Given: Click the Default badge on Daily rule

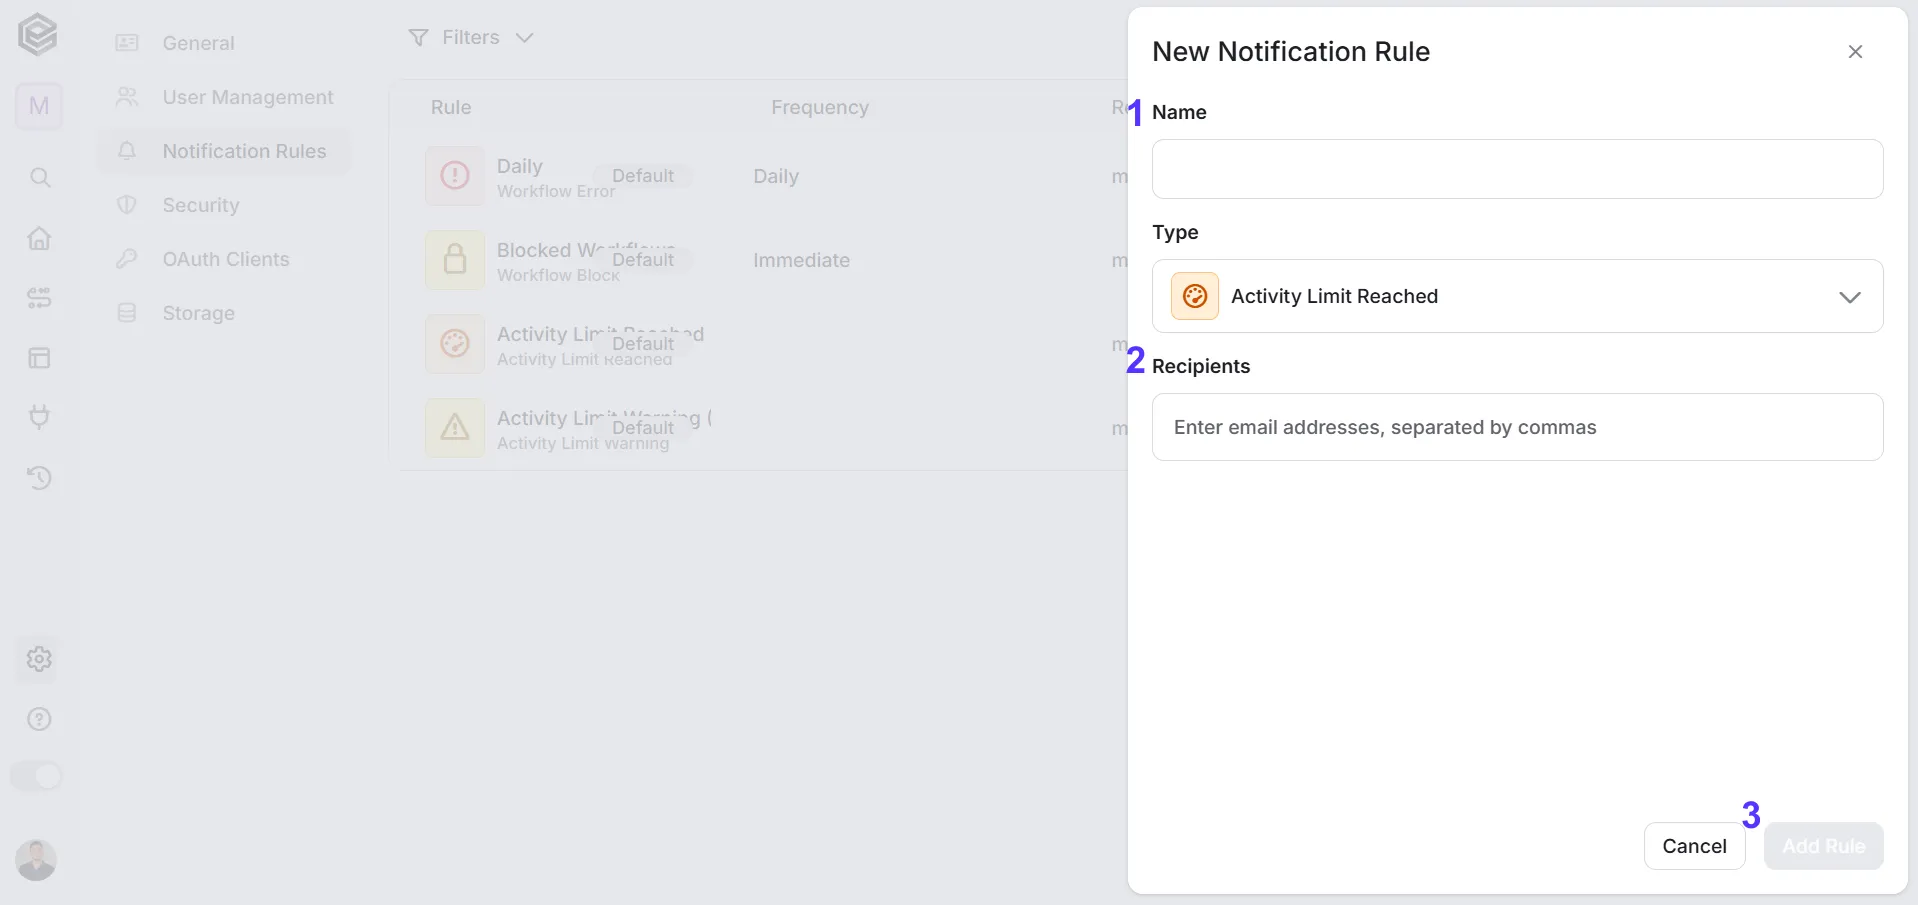Looking at the screenshot, I should [x=643, y=176].
